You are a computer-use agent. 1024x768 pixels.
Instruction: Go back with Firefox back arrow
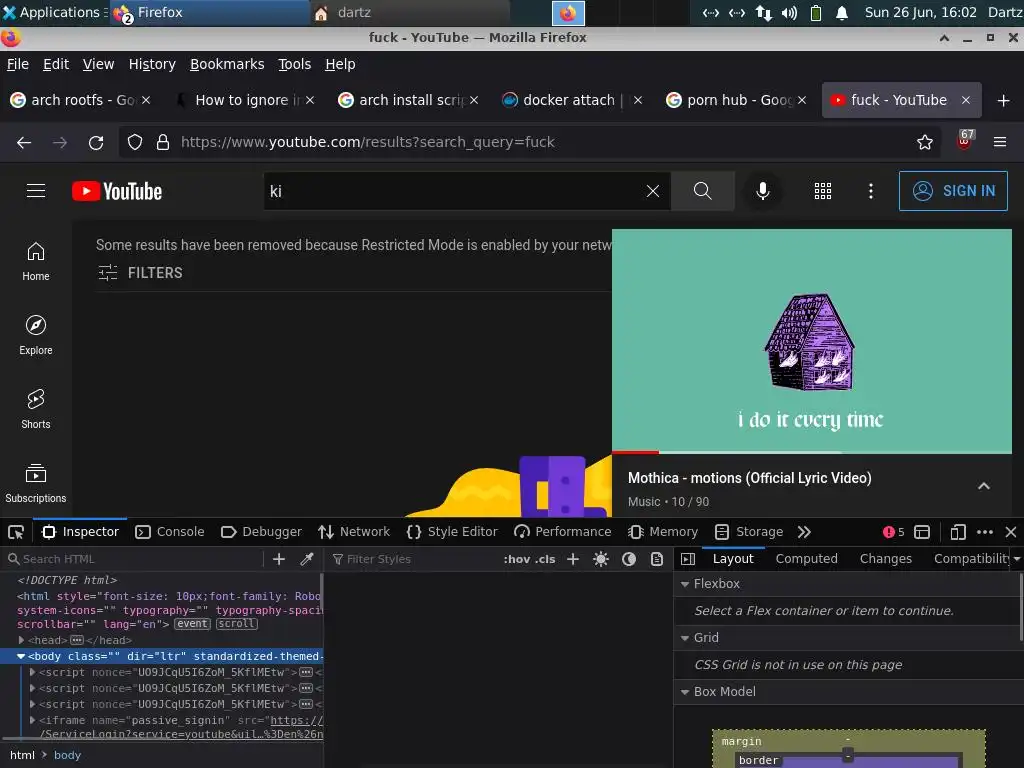(24, 142)
